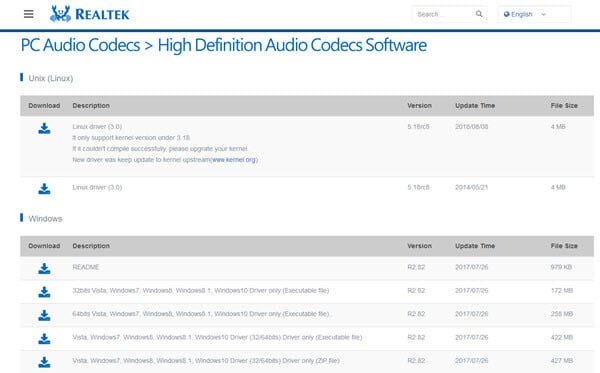Click the 2014/05/21 update time cell

coord(471,187)
